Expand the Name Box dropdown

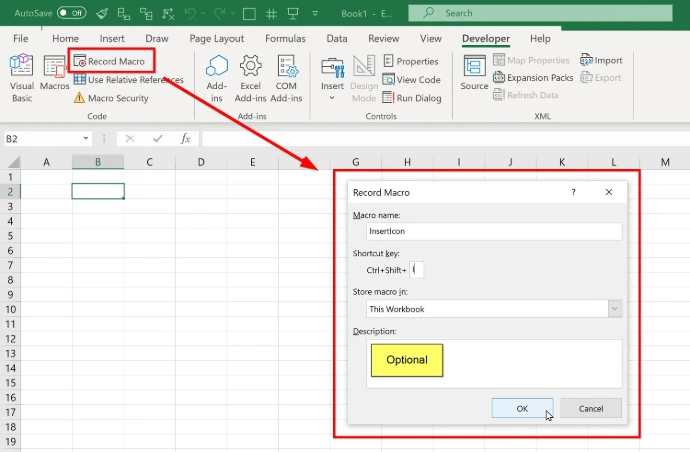(85, 139)
